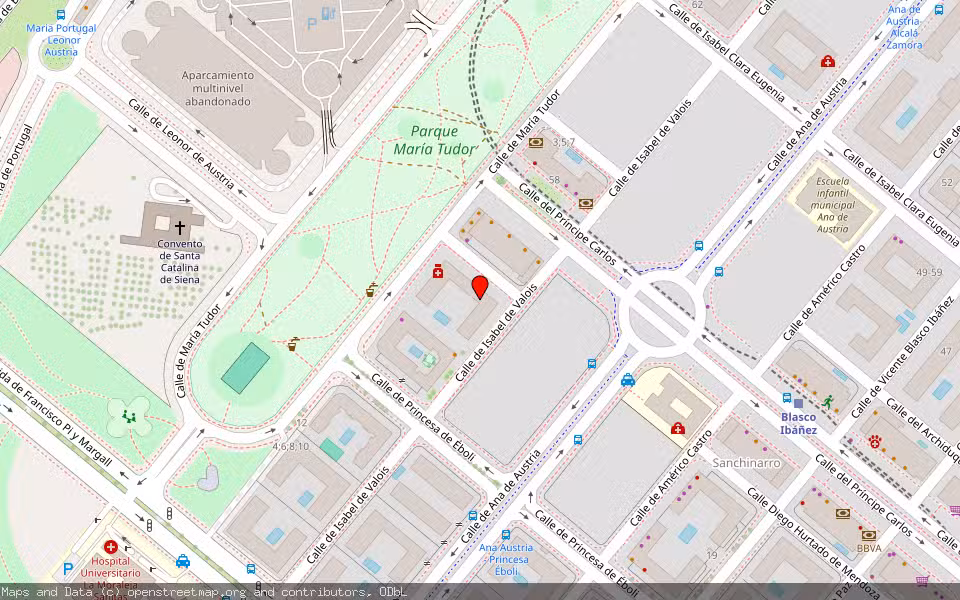Click Blasco Ibáñez metro station square icon
Viewport: 960px width, 600px height.
(x=798, y=403)
